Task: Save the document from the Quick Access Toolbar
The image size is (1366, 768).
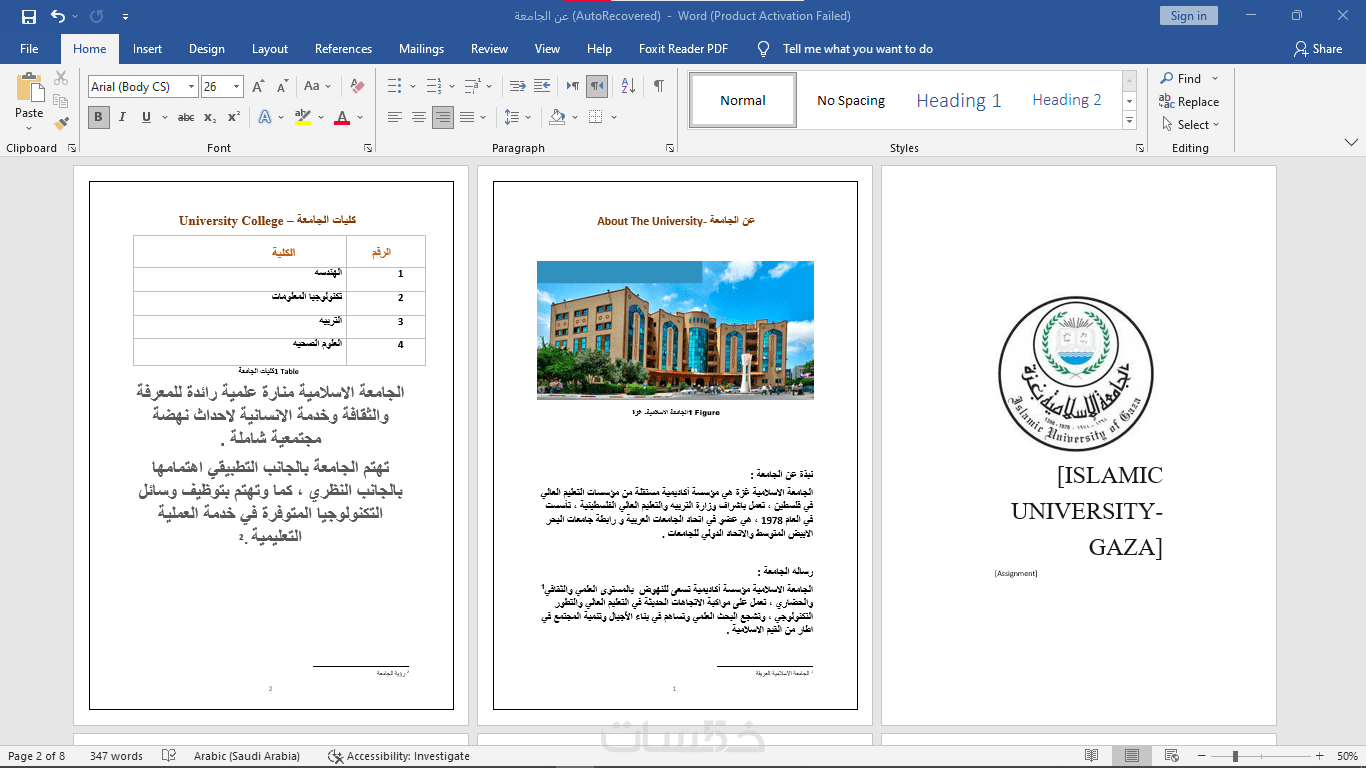Action: point(28,16)
